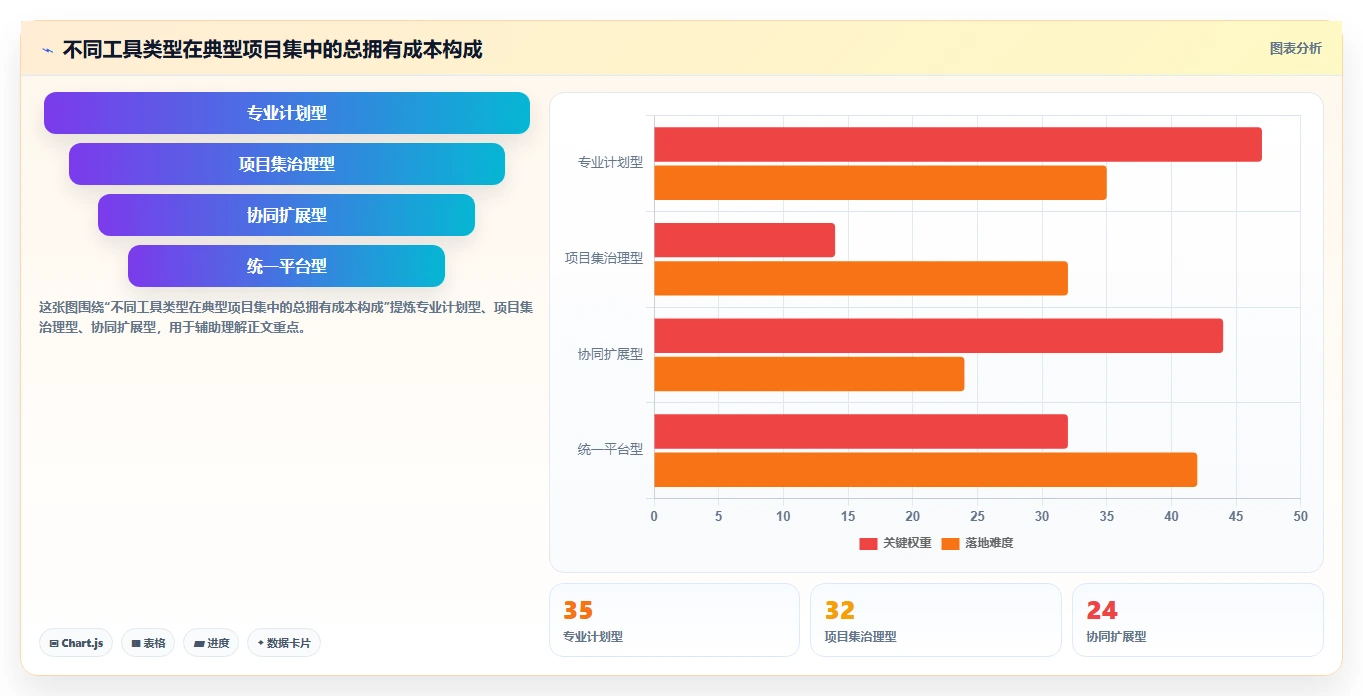Select the 专业计划型 funnel bar
This screenshot has width=1363, height=696.
(287, 113)
